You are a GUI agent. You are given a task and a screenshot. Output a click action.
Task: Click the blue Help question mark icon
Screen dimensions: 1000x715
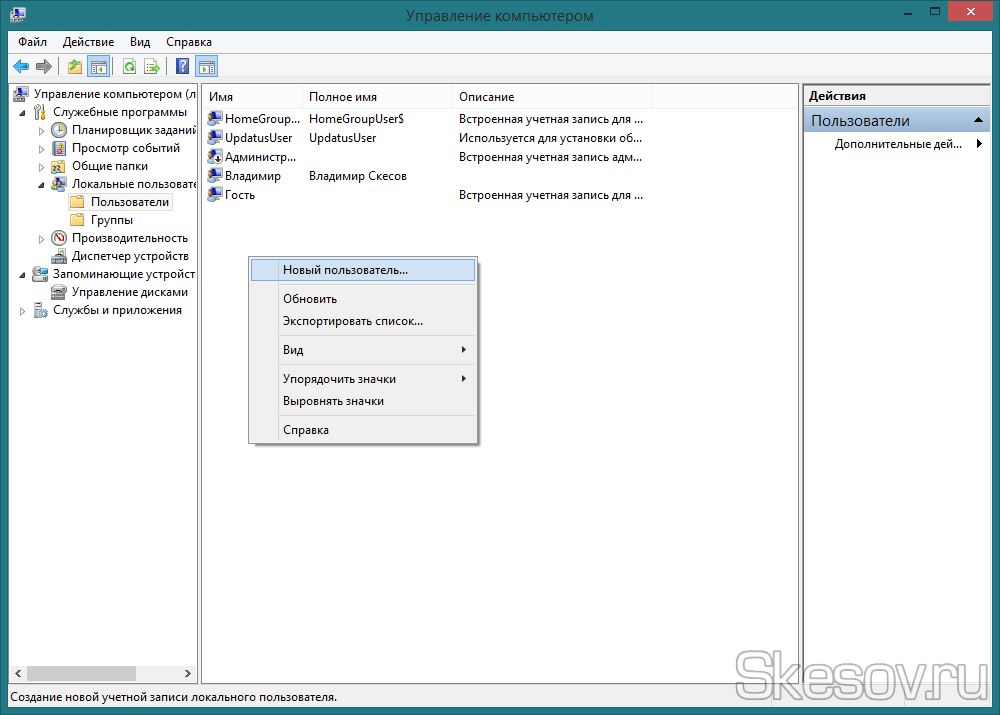coord(182,67)
